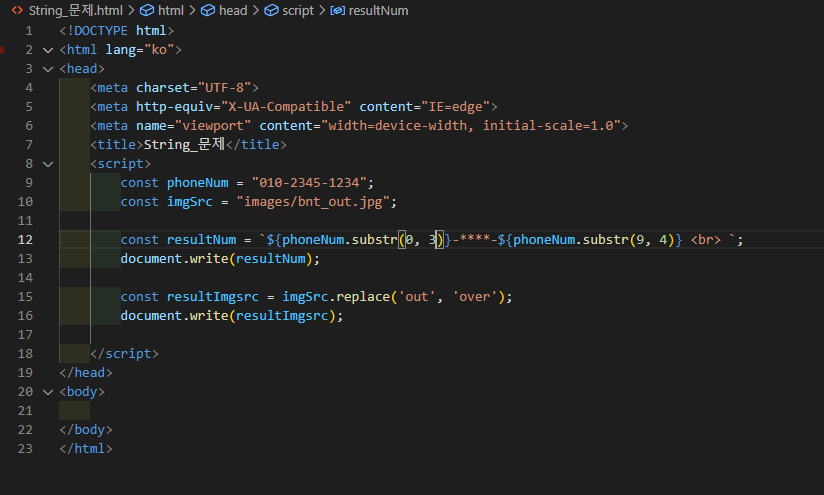
Task: Collapse the body tag fold on line 20
Action: (48, 393)
